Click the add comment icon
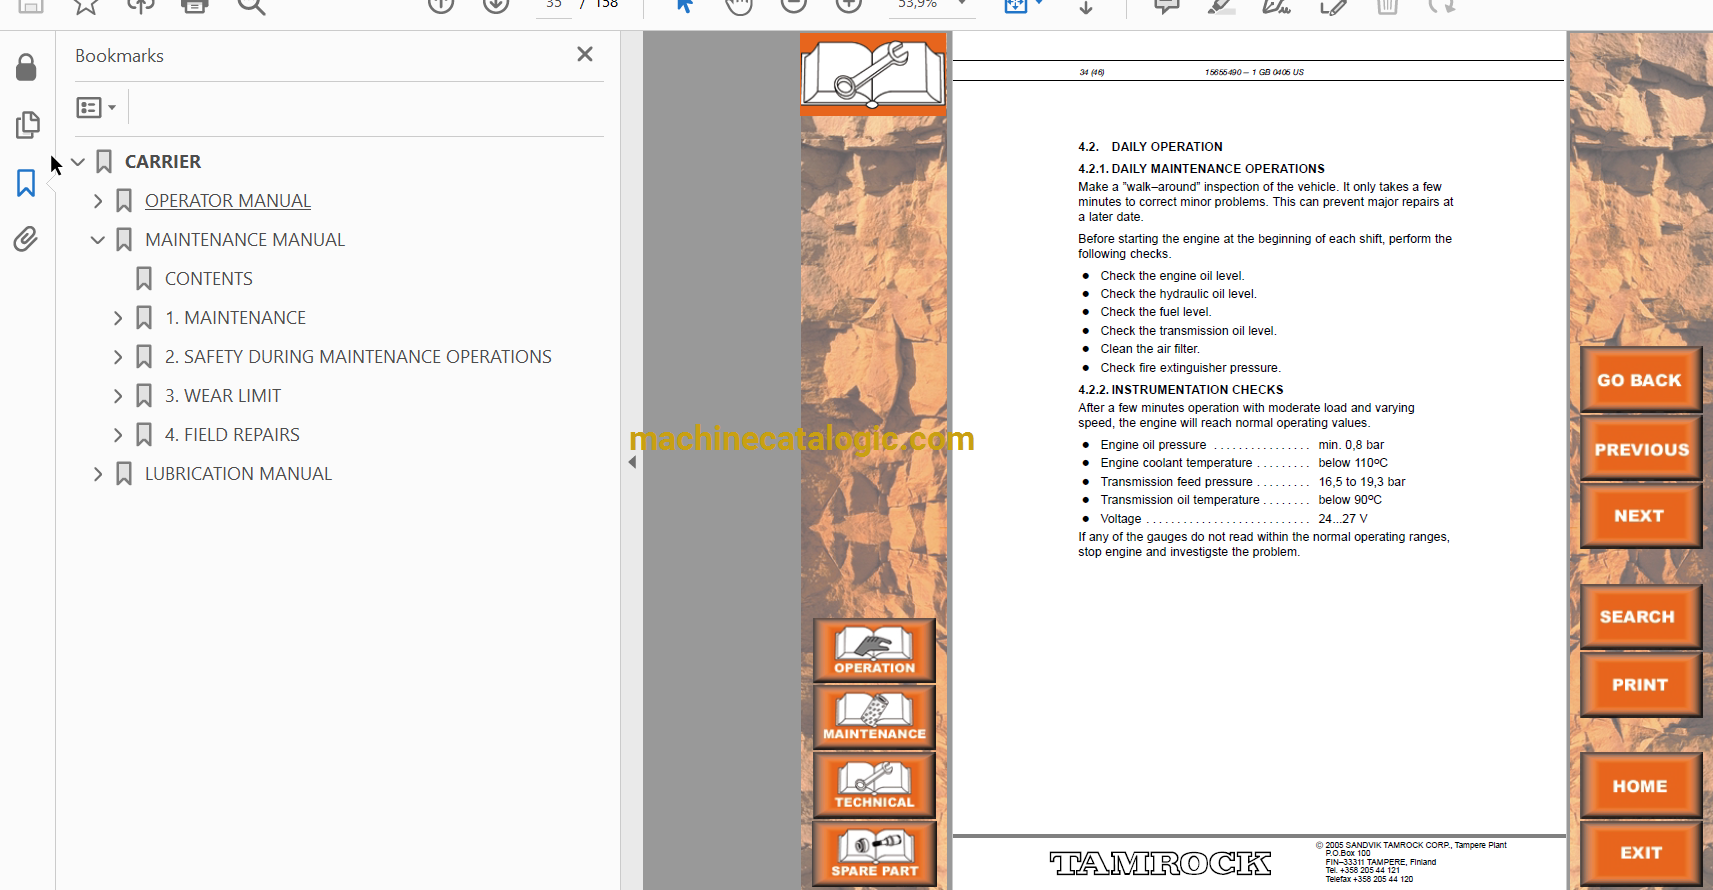 (1166, 6)
